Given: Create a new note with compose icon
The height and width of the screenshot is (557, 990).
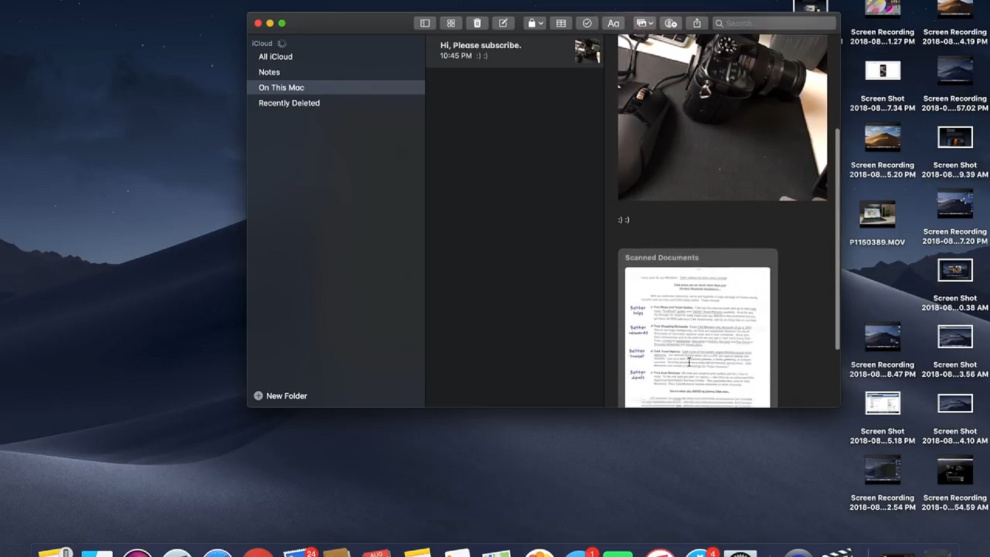Looking at the screenshot, I should point(503,23).
